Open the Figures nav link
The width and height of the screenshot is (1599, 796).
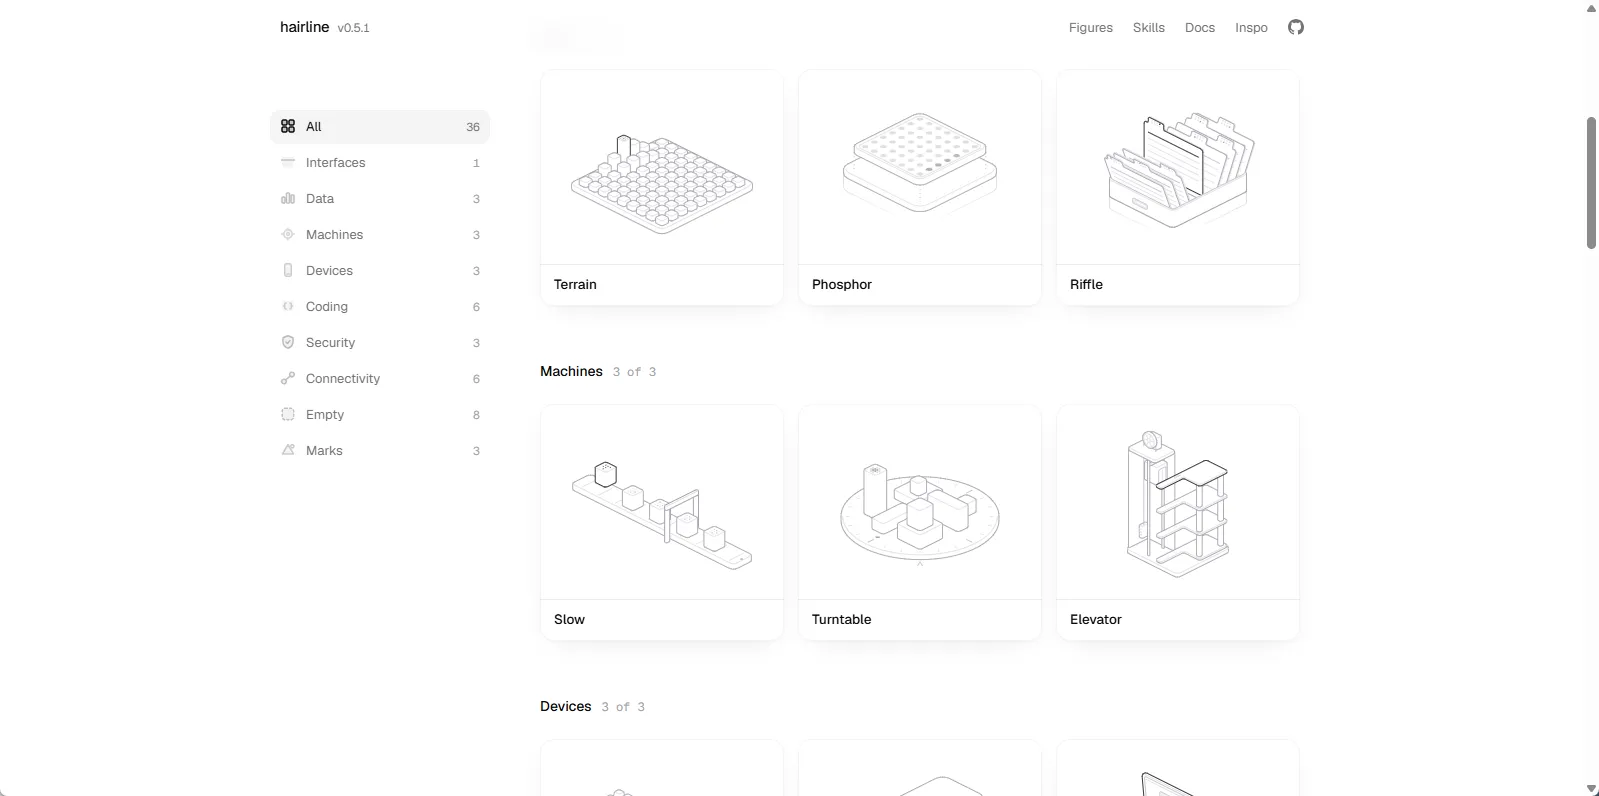[x=1090, y=28]
